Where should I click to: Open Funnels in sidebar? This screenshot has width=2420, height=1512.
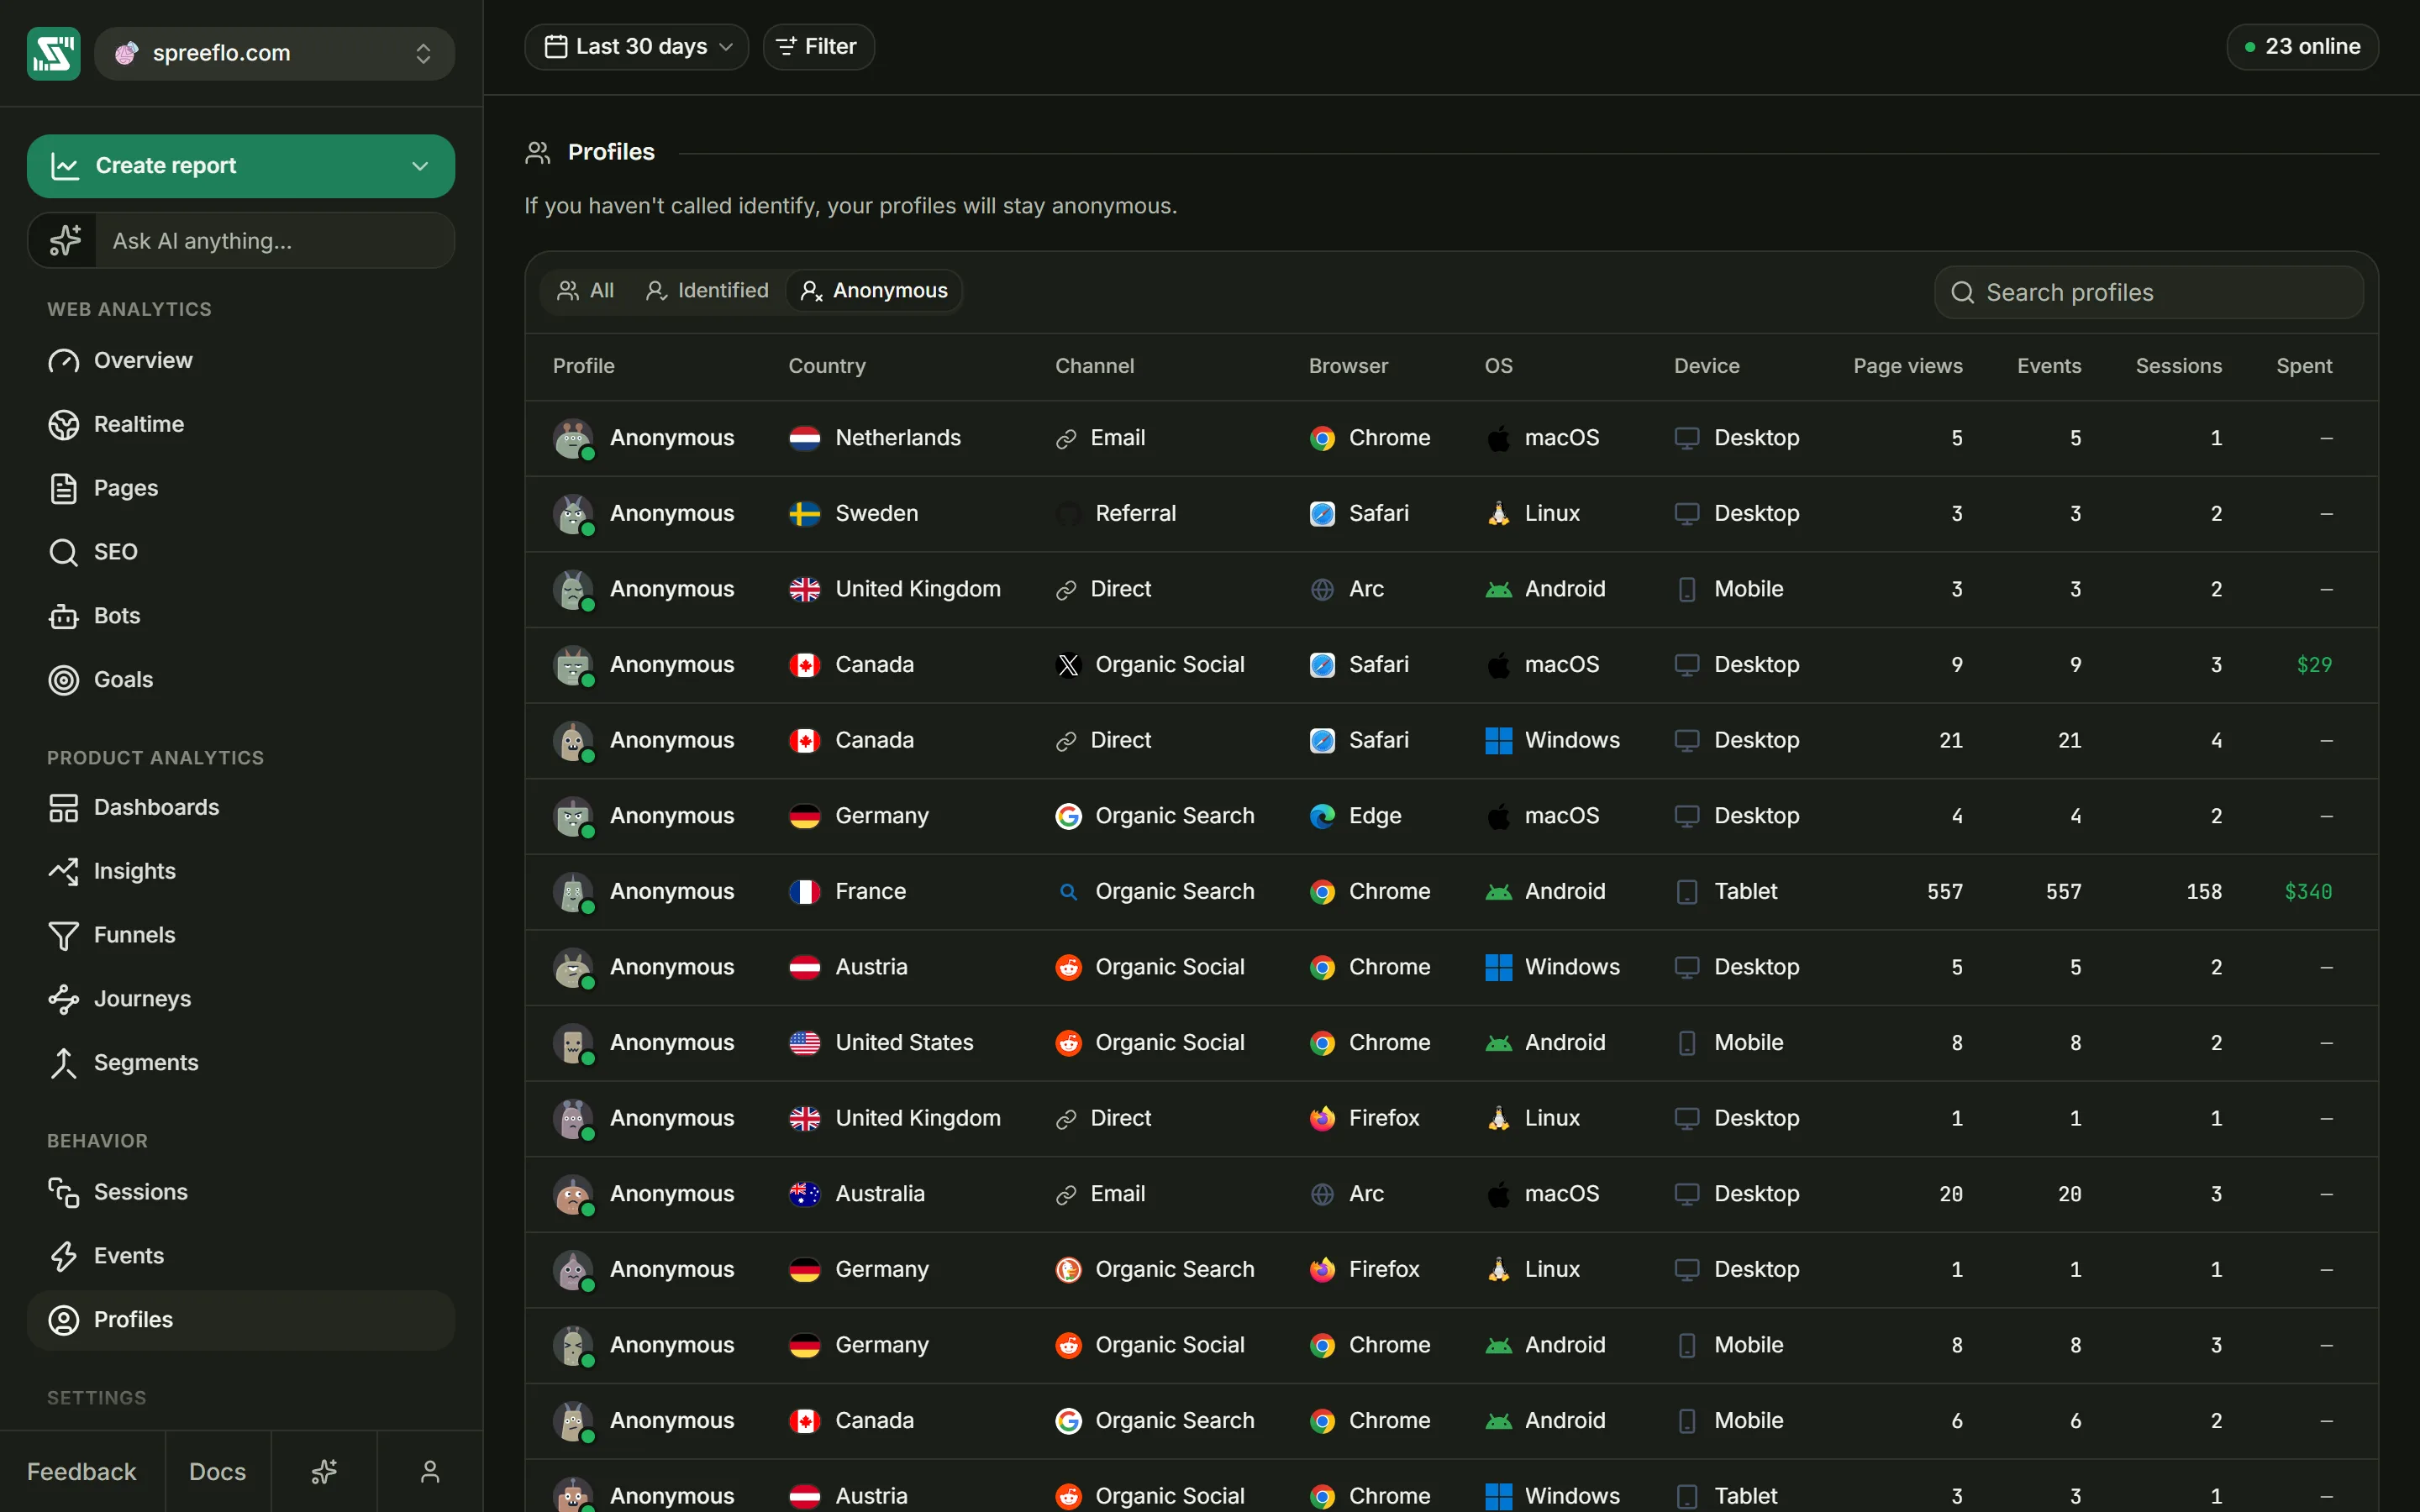240,935
